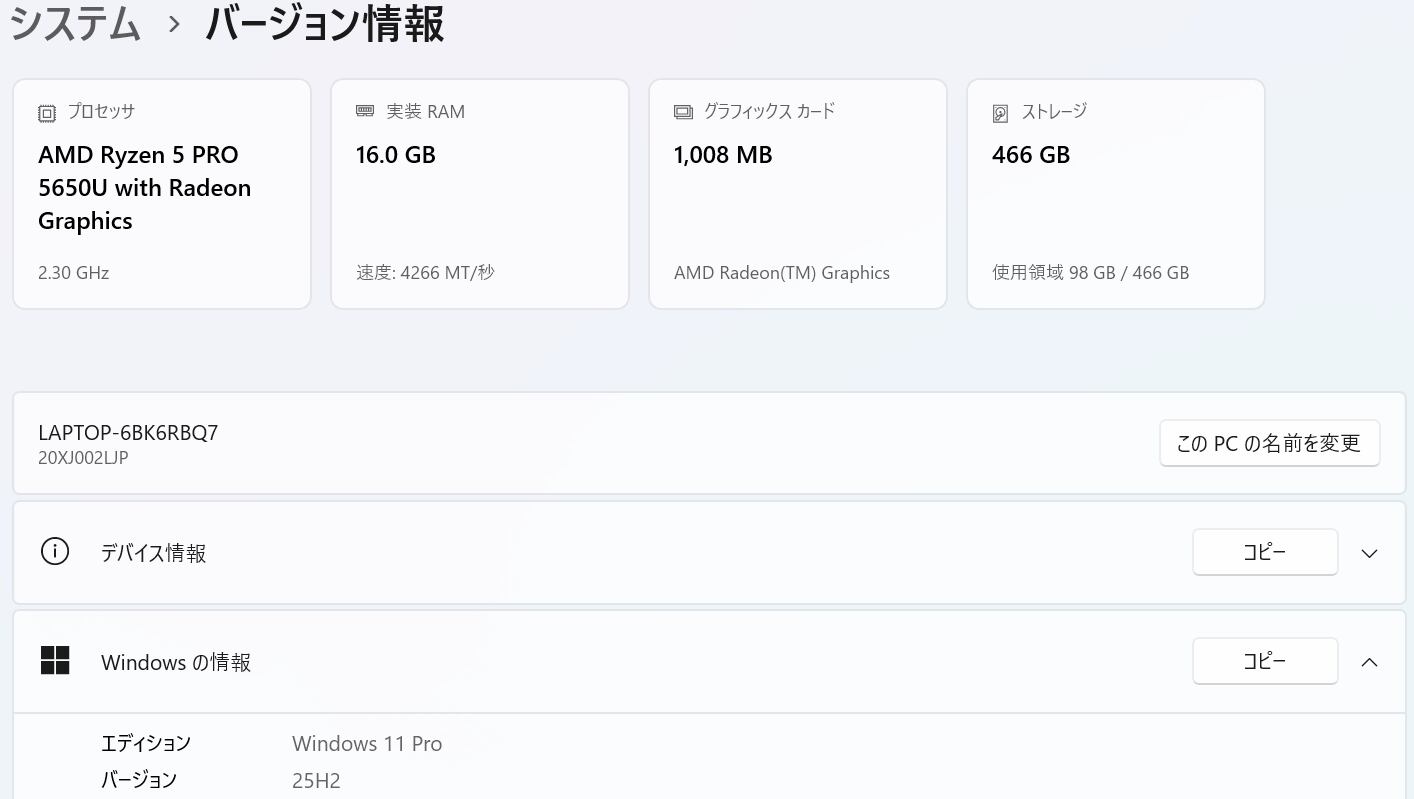1414x799 pixels.
Task: Click the graphics card icon
Action: 683,112
